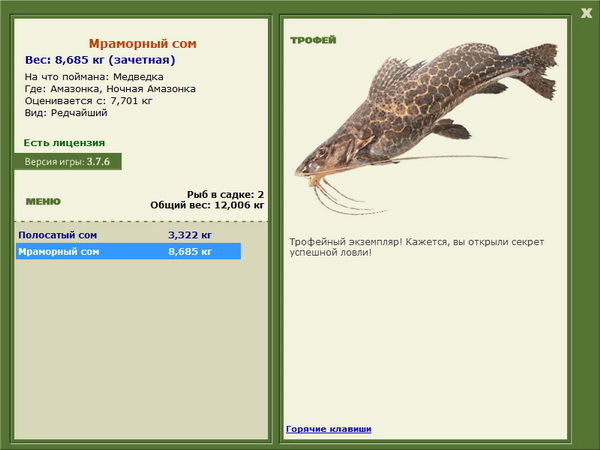Click the На что поймана: Медведка line

tap(94, 77)
